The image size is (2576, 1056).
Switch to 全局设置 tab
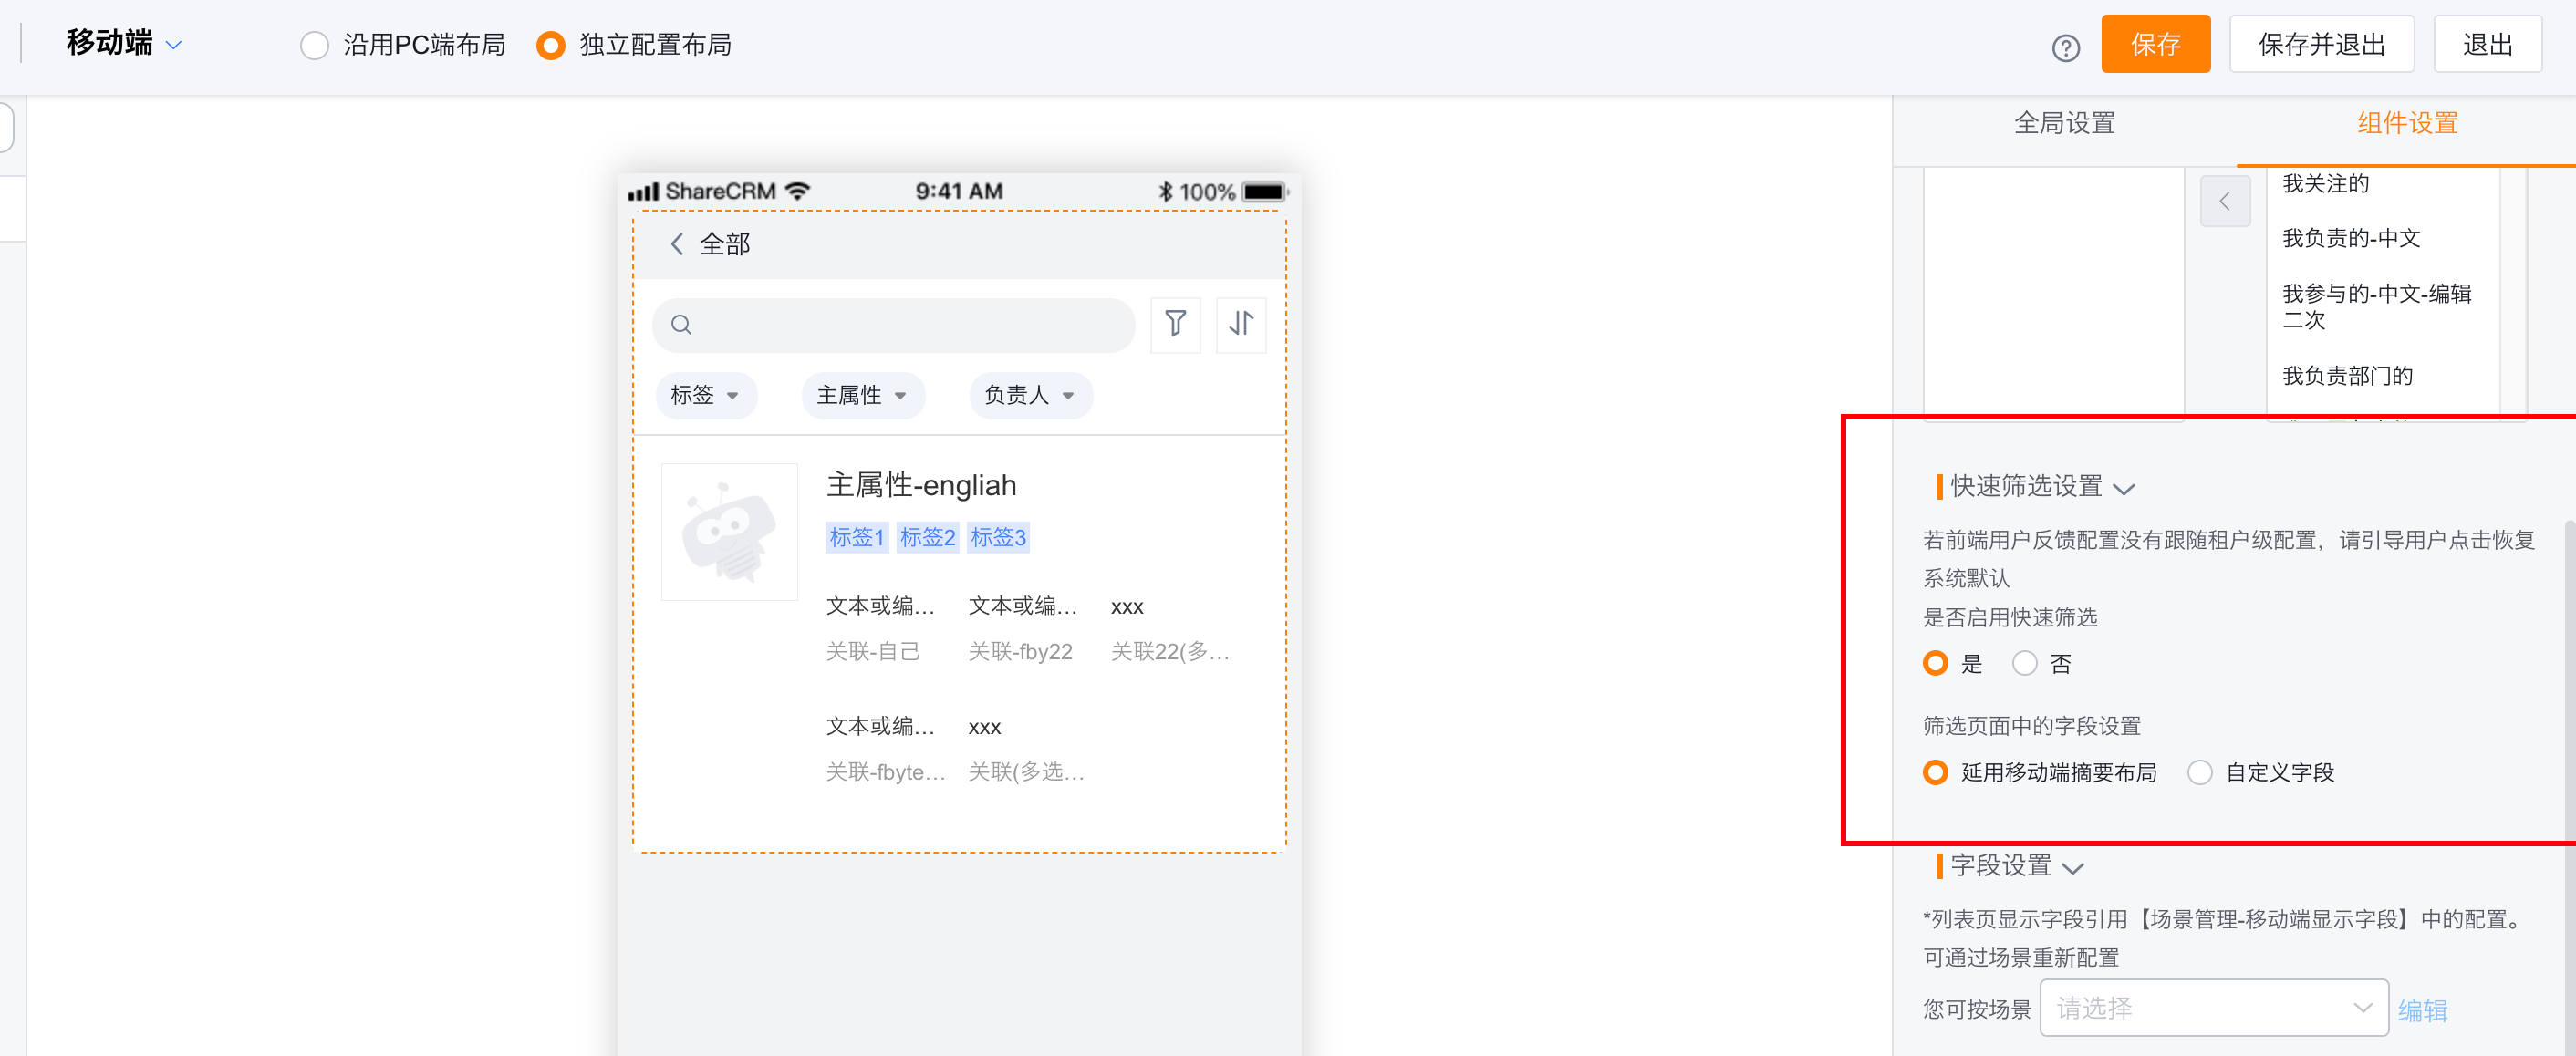click(2064, 123)
